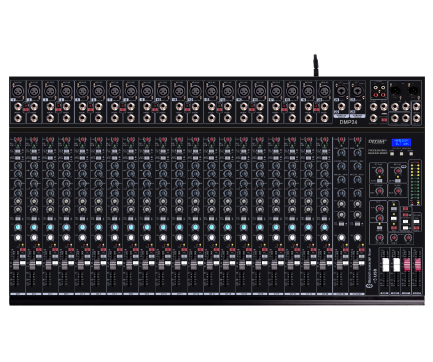Toggle the white button beside channel one's fader
The width and height of the screenshot is (433, 362).
pos(23,263)
